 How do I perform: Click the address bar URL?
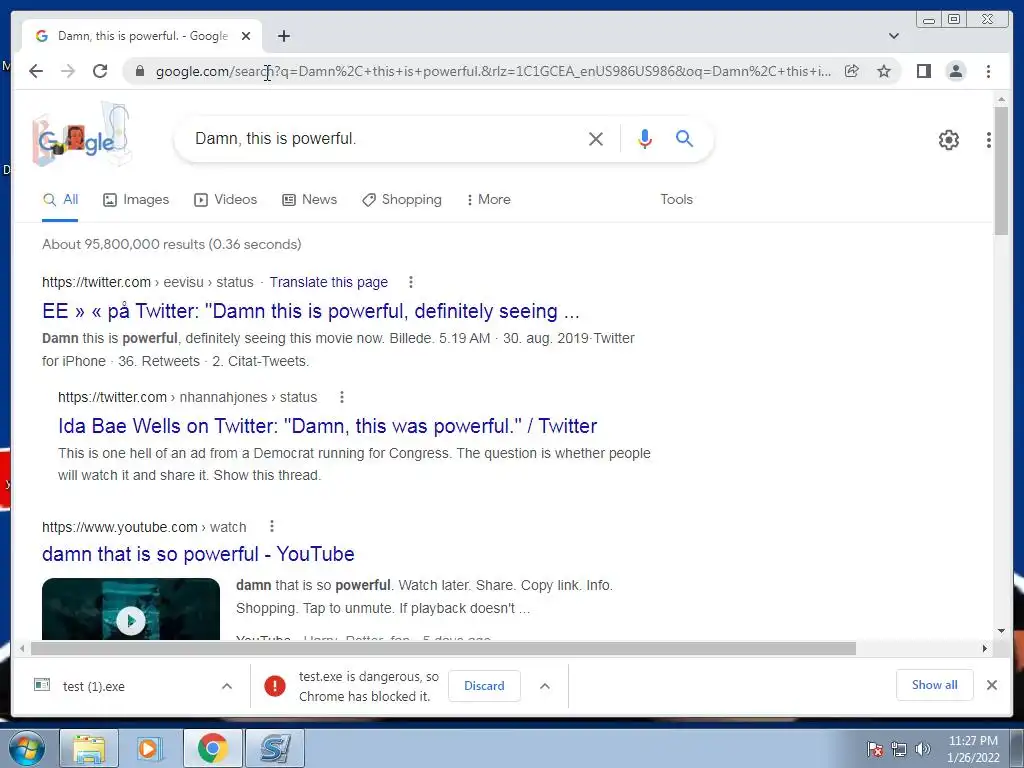coord(493,71)
